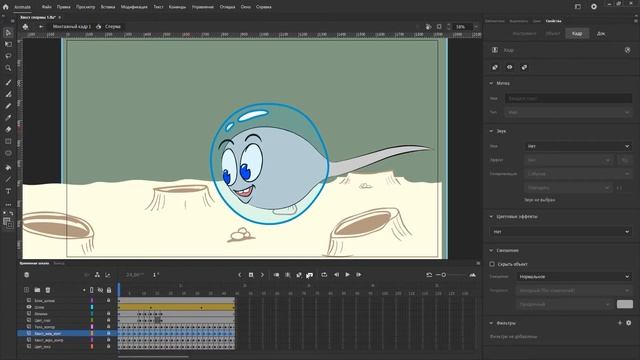Toggle the Скрыть объект checkbox
Viewport: 640px width, 360px height.
[x=492, y=264]
